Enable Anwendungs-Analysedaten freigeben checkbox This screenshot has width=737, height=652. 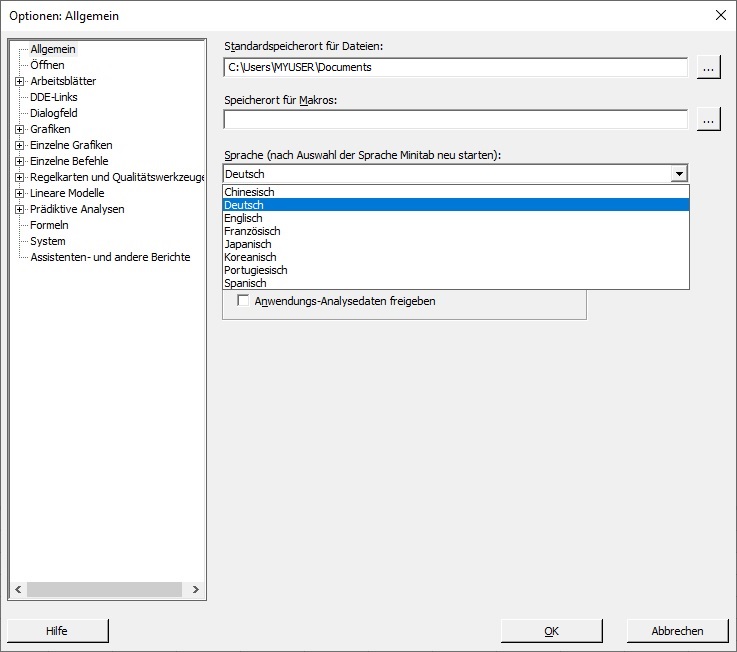243,300
